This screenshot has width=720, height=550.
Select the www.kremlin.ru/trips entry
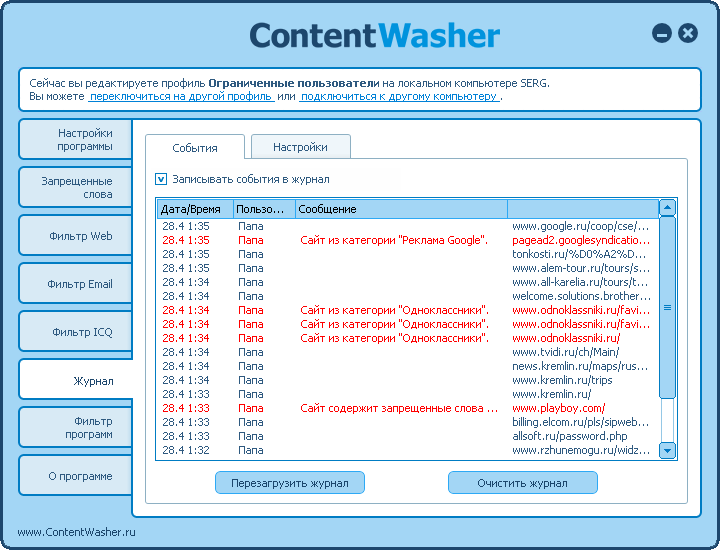coord(407,380)
